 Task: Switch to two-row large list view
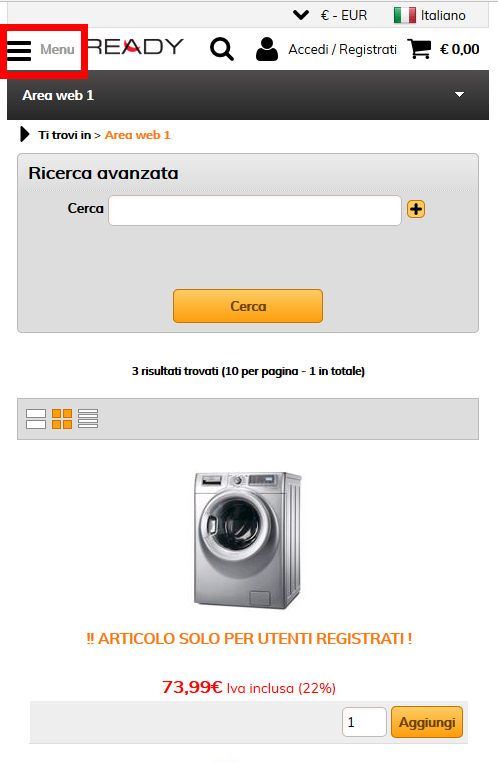click(36, 418)
